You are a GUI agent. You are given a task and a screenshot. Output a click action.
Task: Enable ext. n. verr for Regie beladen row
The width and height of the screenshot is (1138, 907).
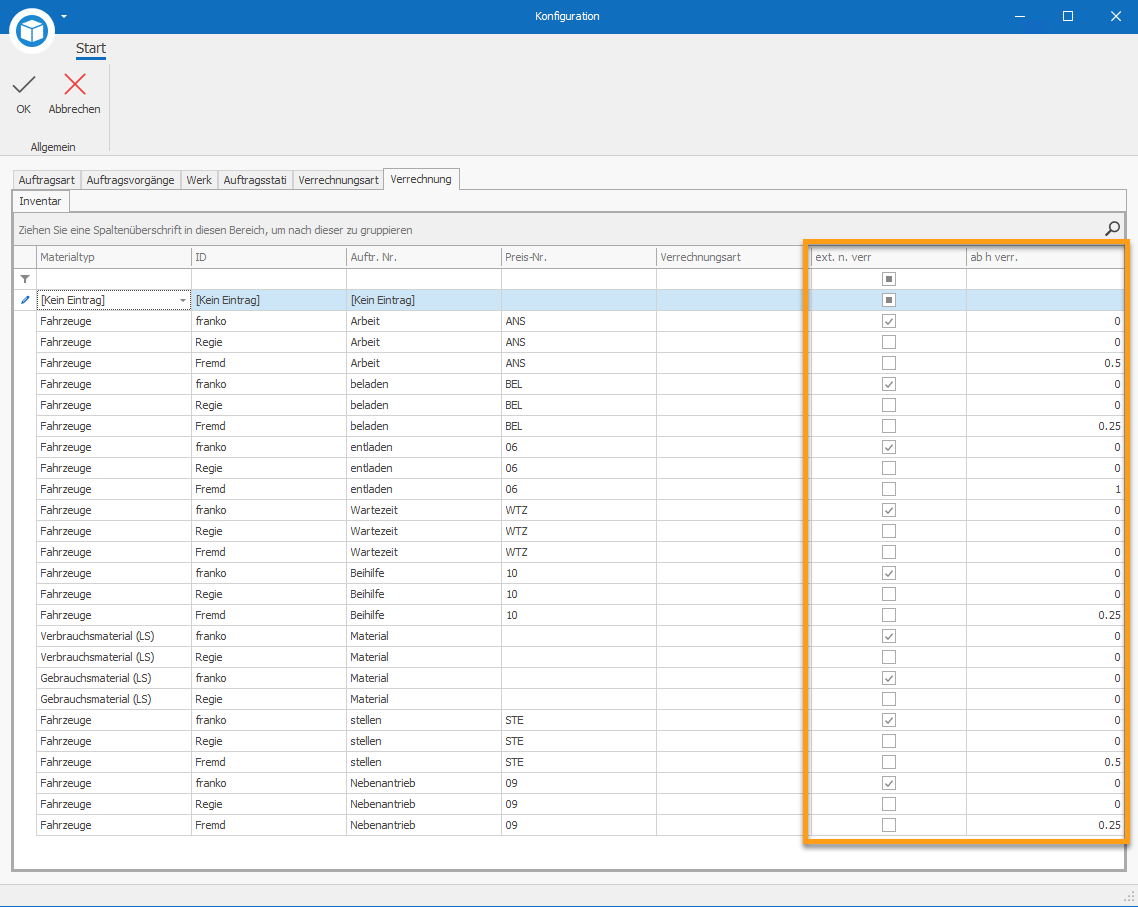888,405
